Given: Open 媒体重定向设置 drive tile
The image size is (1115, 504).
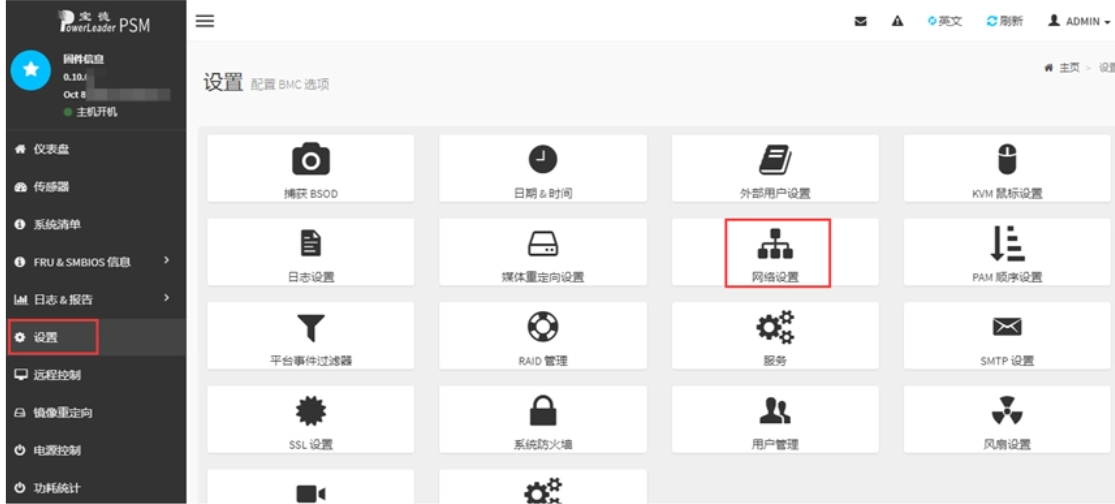Looking at the screenshot, I should pyautogui.click(x=543, y=252).
